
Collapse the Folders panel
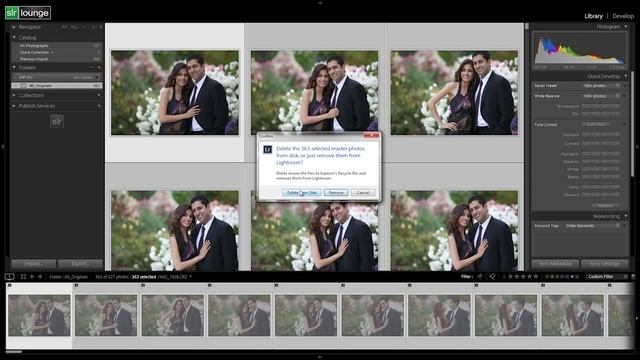(14, 67)
